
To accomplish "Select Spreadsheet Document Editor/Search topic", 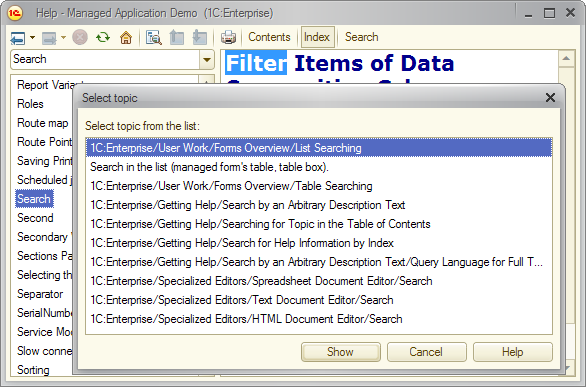I will [x=319, y=281].
